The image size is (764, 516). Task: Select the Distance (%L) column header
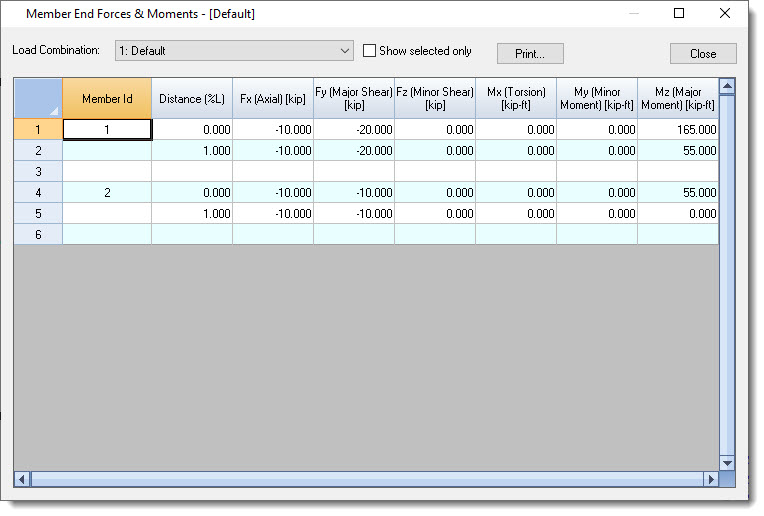(192, 98)
